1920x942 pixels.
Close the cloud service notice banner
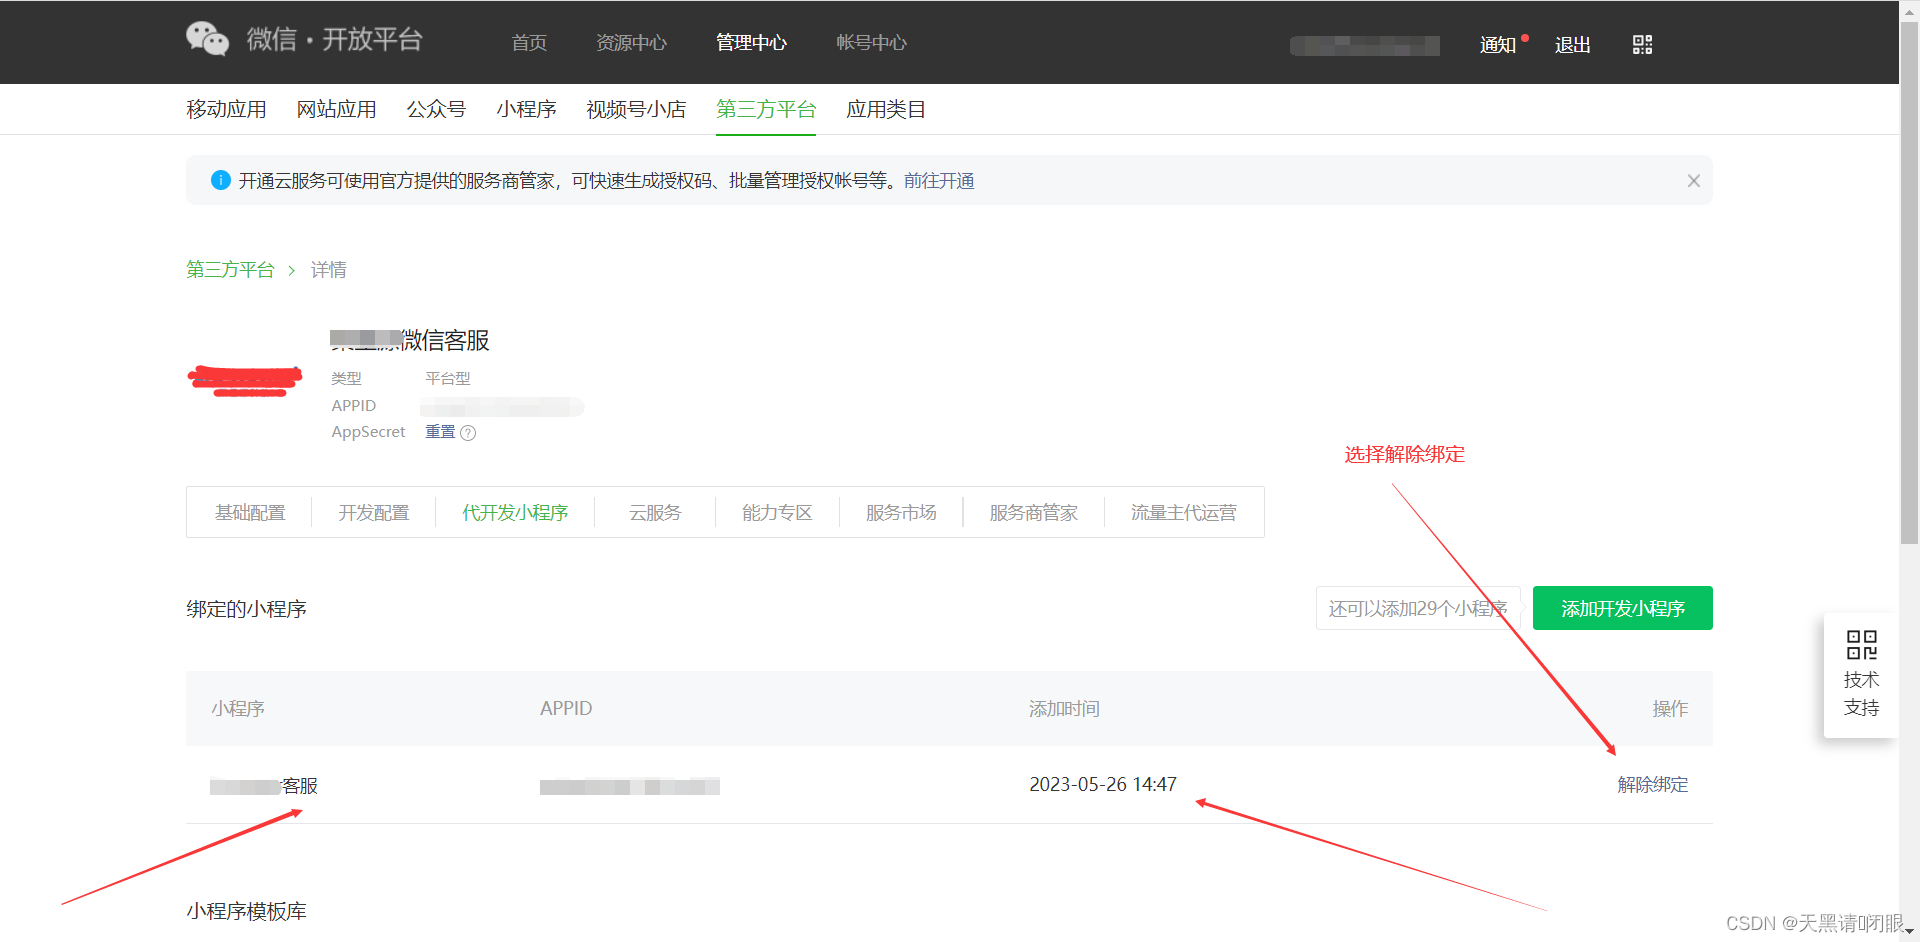(x=1693, y=181)
